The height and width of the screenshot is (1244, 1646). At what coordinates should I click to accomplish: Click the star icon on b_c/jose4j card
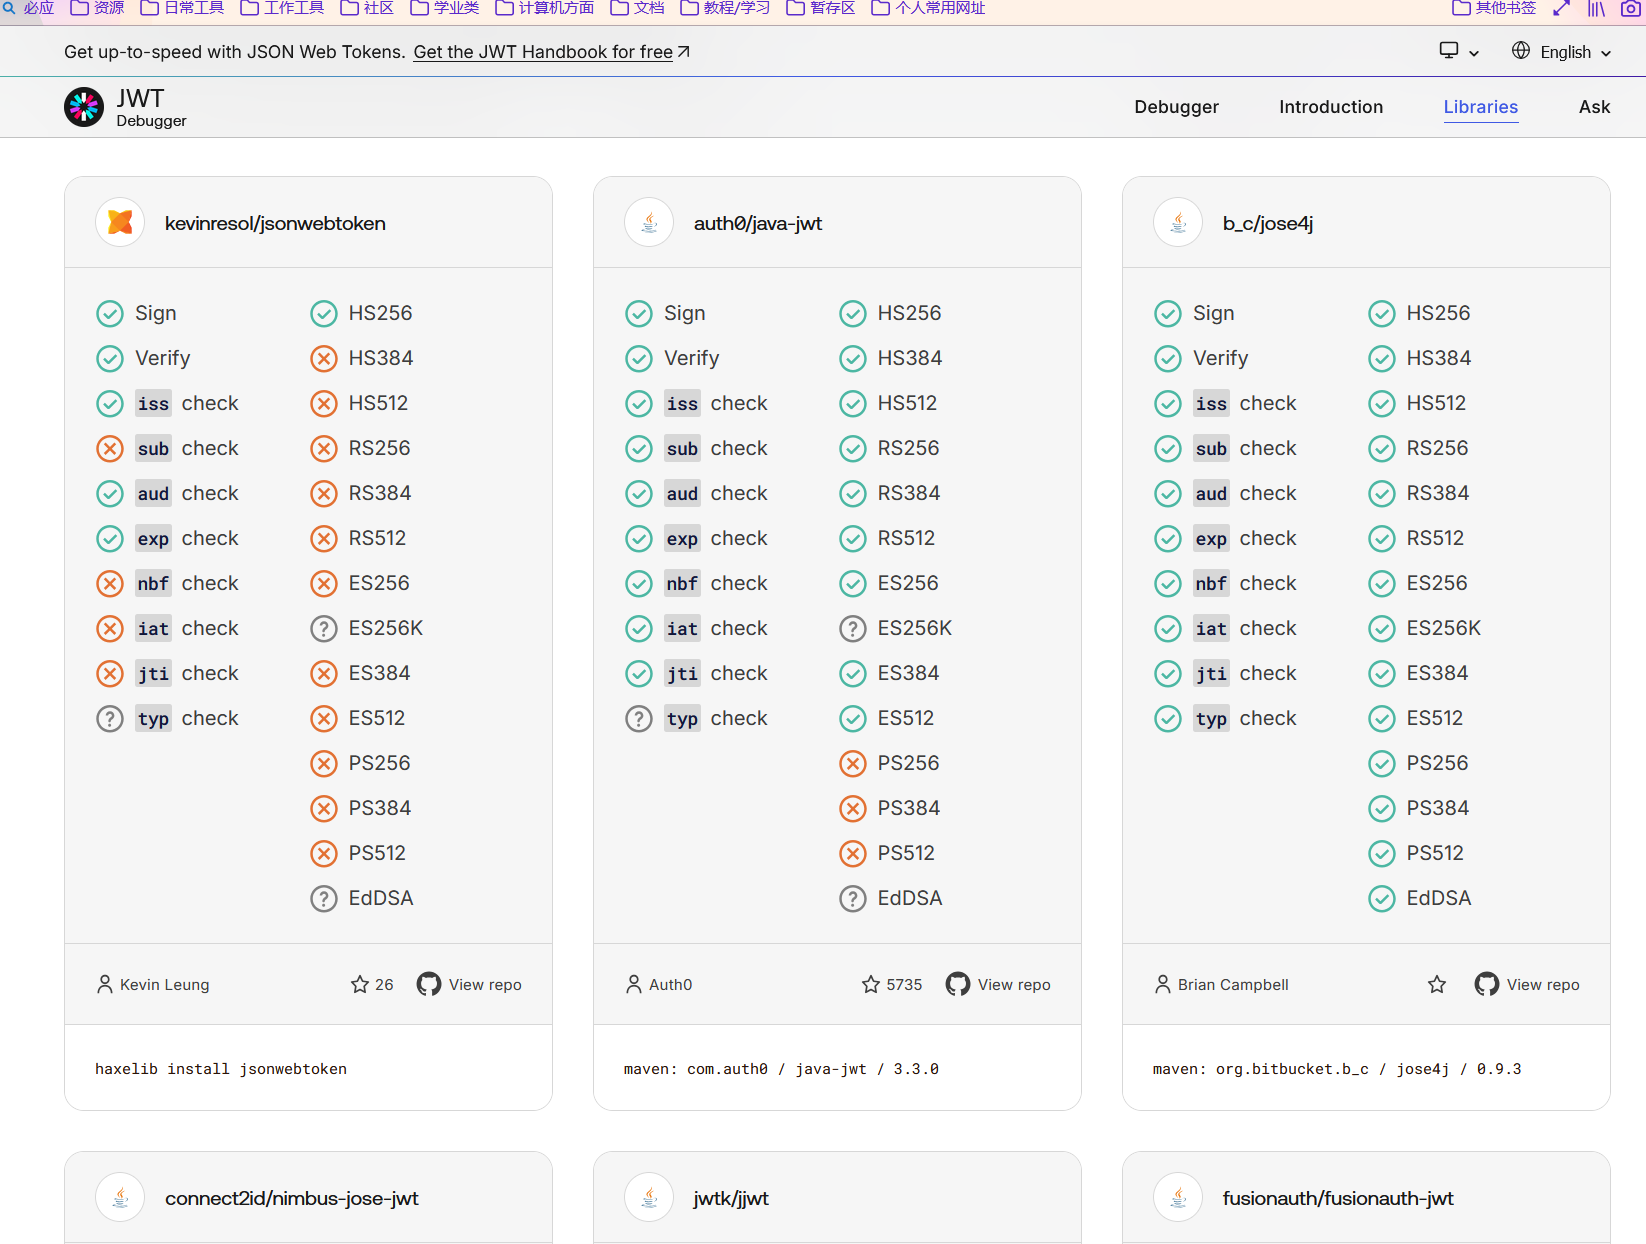coord(1437,984)
